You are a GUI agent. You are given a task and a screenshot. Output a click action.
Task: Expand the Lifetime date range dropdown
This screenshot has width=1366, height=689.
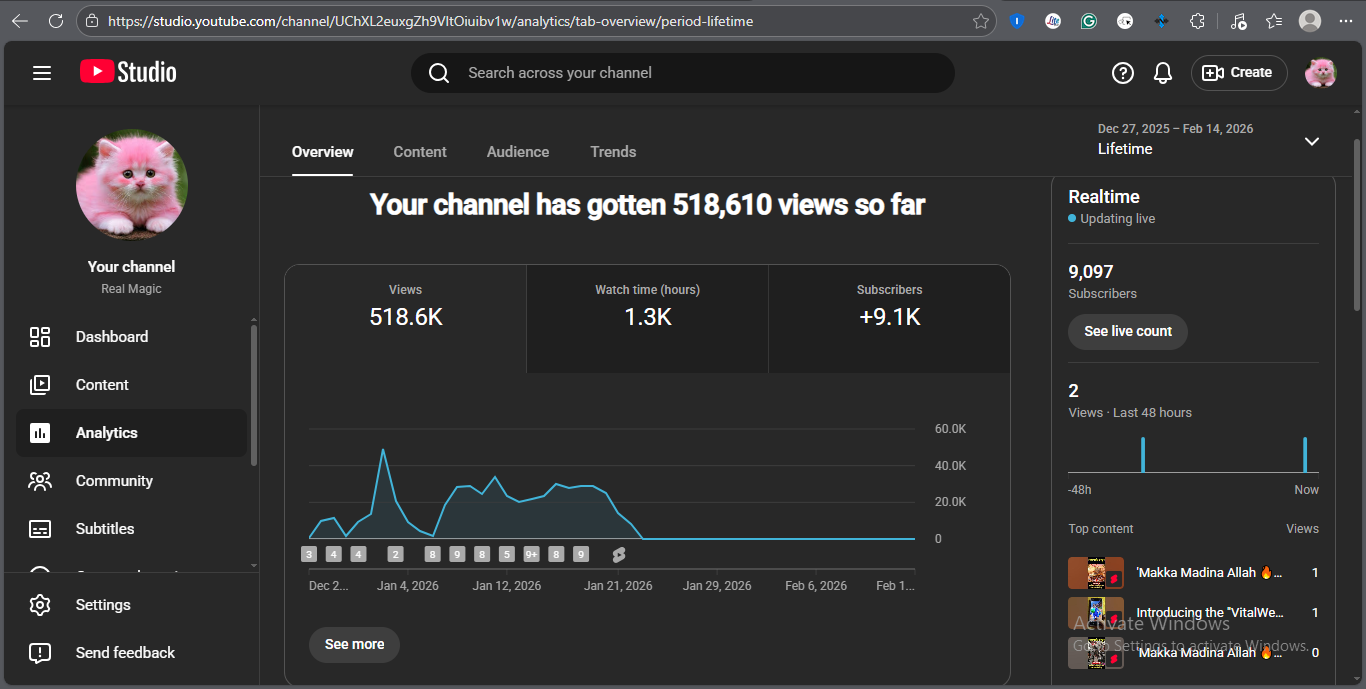tap(1311, 141)
